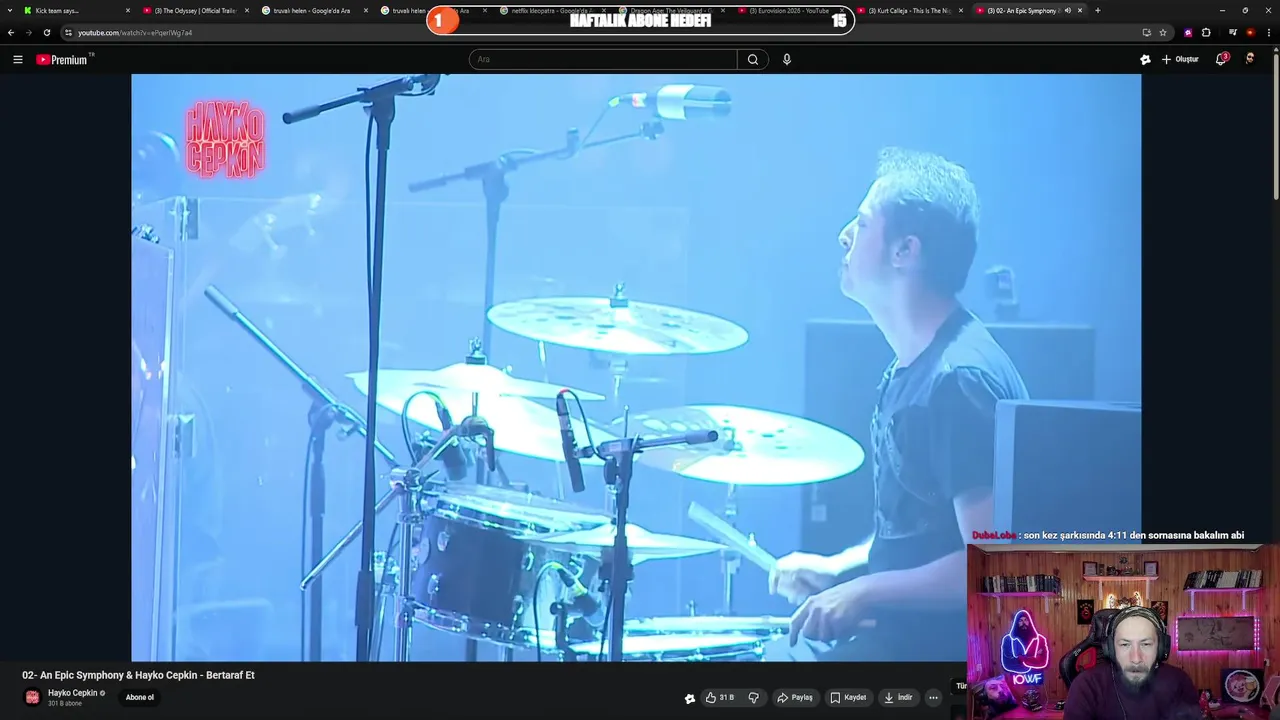Click the Haftalık Abone Hedefi overlay bar
Viewport: 1280px width, 720px height.
tap(640, 20)
